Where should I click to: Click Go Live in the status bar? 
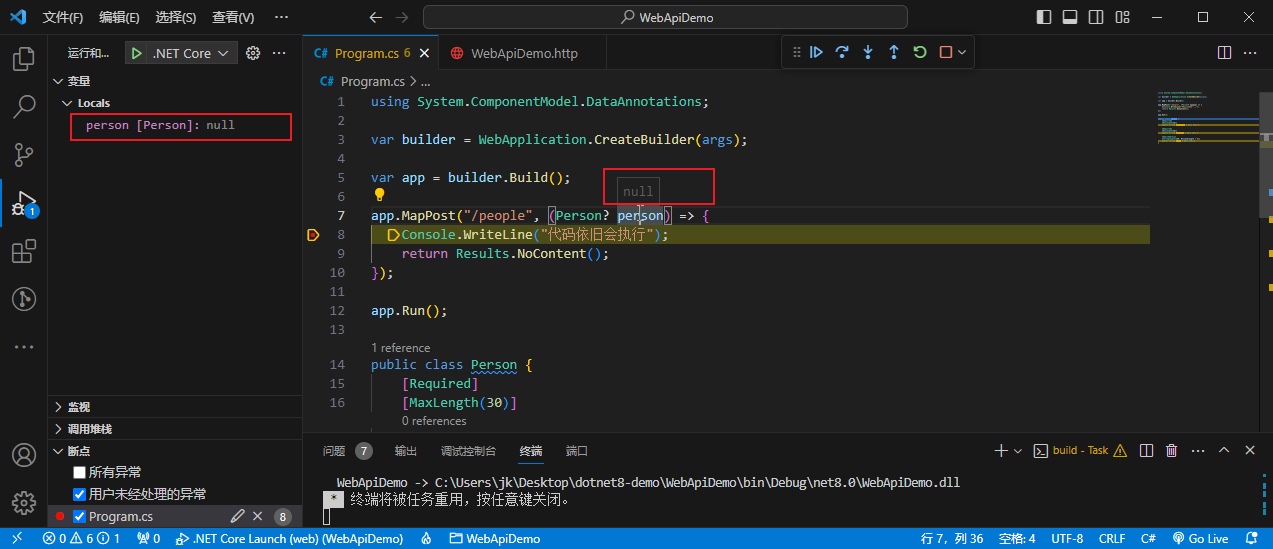[x=1200, y=539]
